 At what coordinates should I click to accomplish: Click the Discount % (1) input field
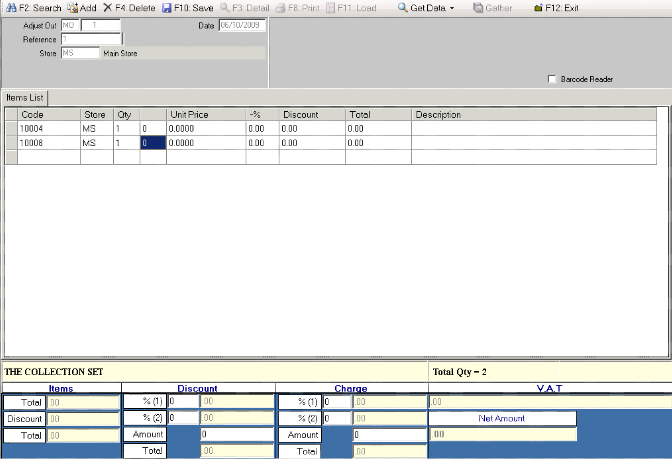[183, 402]
